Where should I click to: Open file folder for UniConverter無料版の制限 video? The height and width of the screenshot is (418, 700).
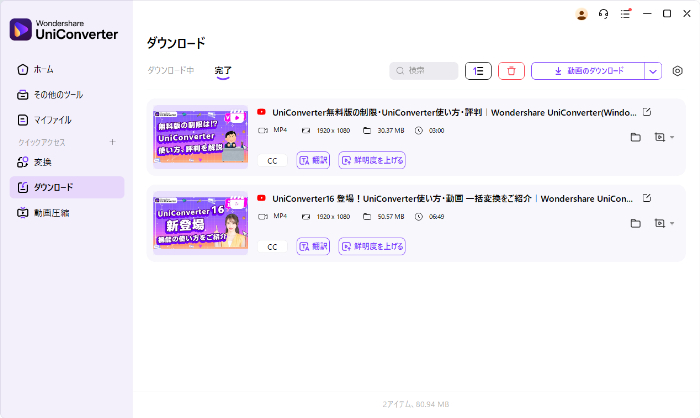click(x=636, y=138)
